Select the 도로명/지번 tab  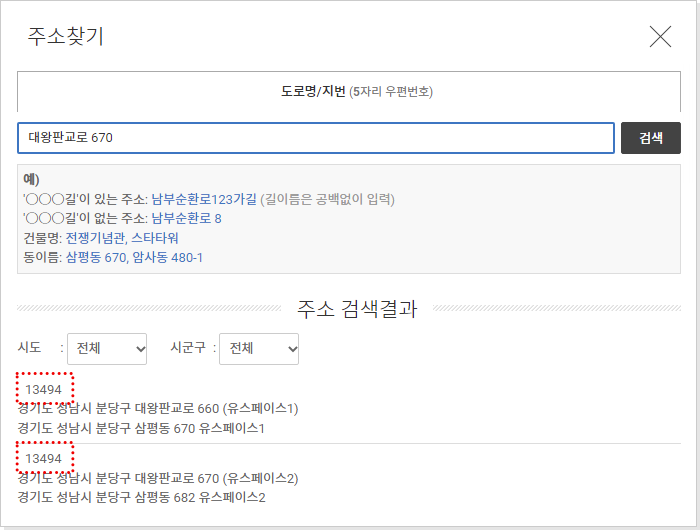tap(349, 92)
